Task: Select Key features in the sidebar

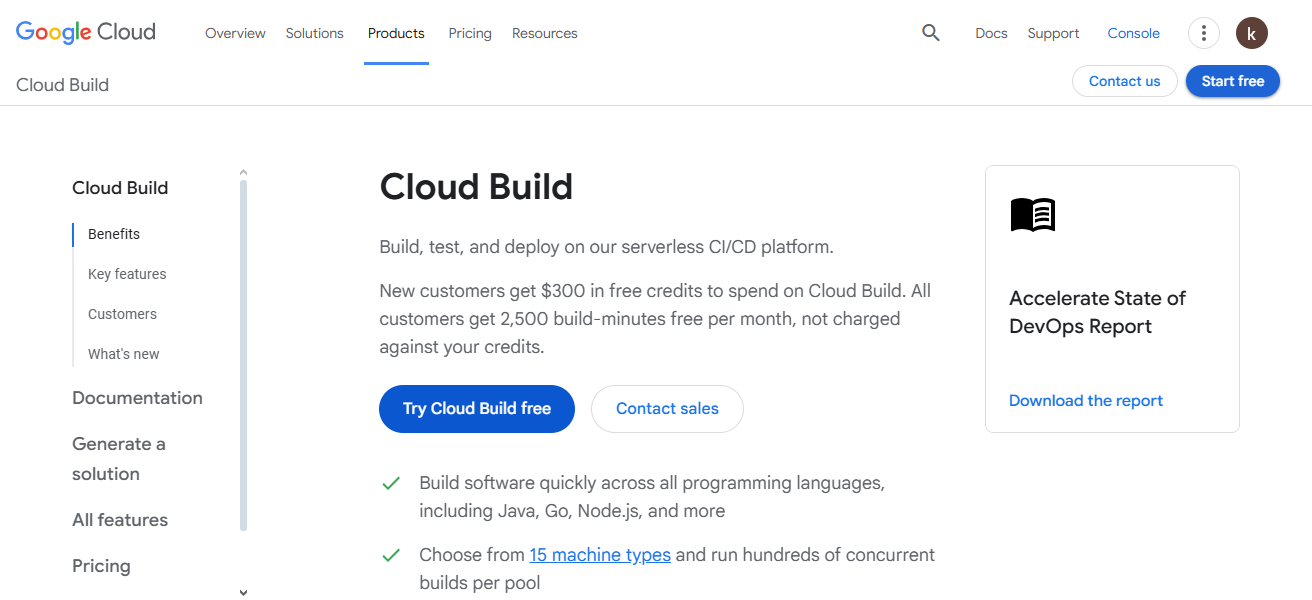Action: [x=126, y=273]
